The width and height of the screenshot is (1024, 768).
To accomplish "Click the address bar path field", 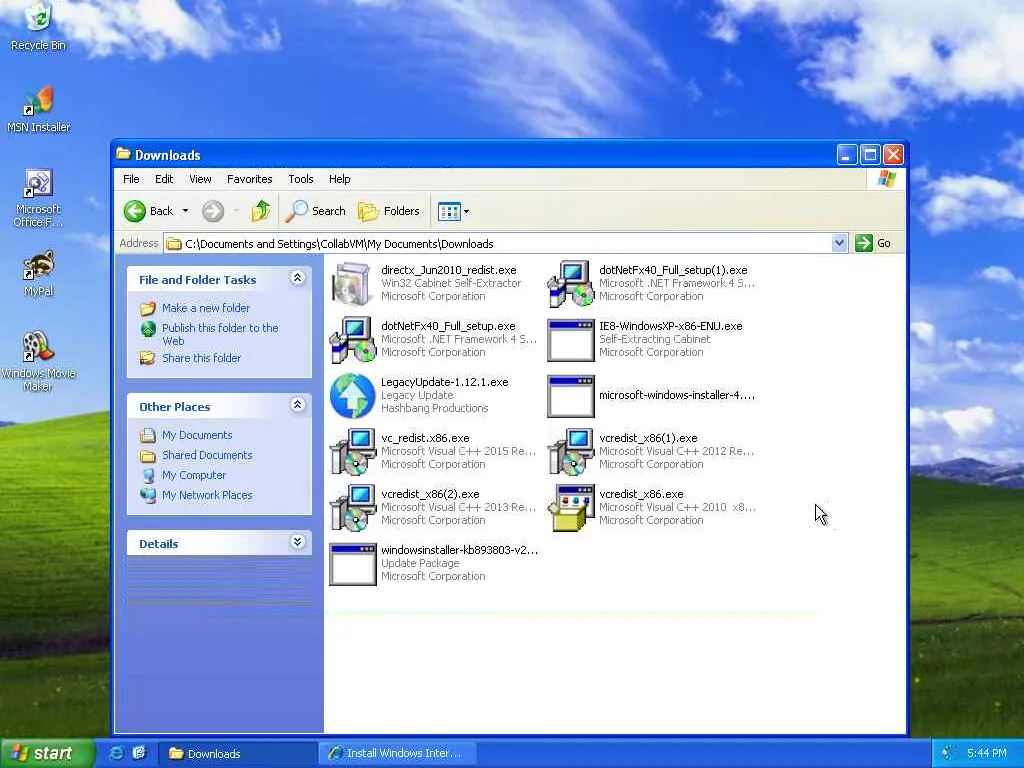I will coord(500,243).
